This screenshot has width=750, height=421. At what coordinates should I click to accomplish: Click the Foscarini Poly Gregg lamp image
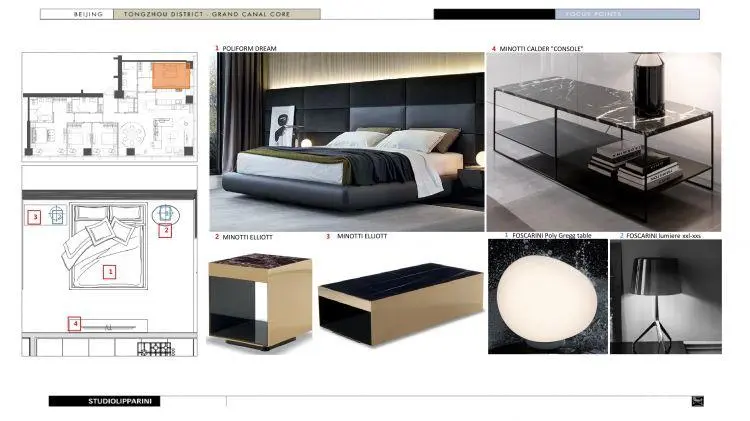(x=545, y=297)
